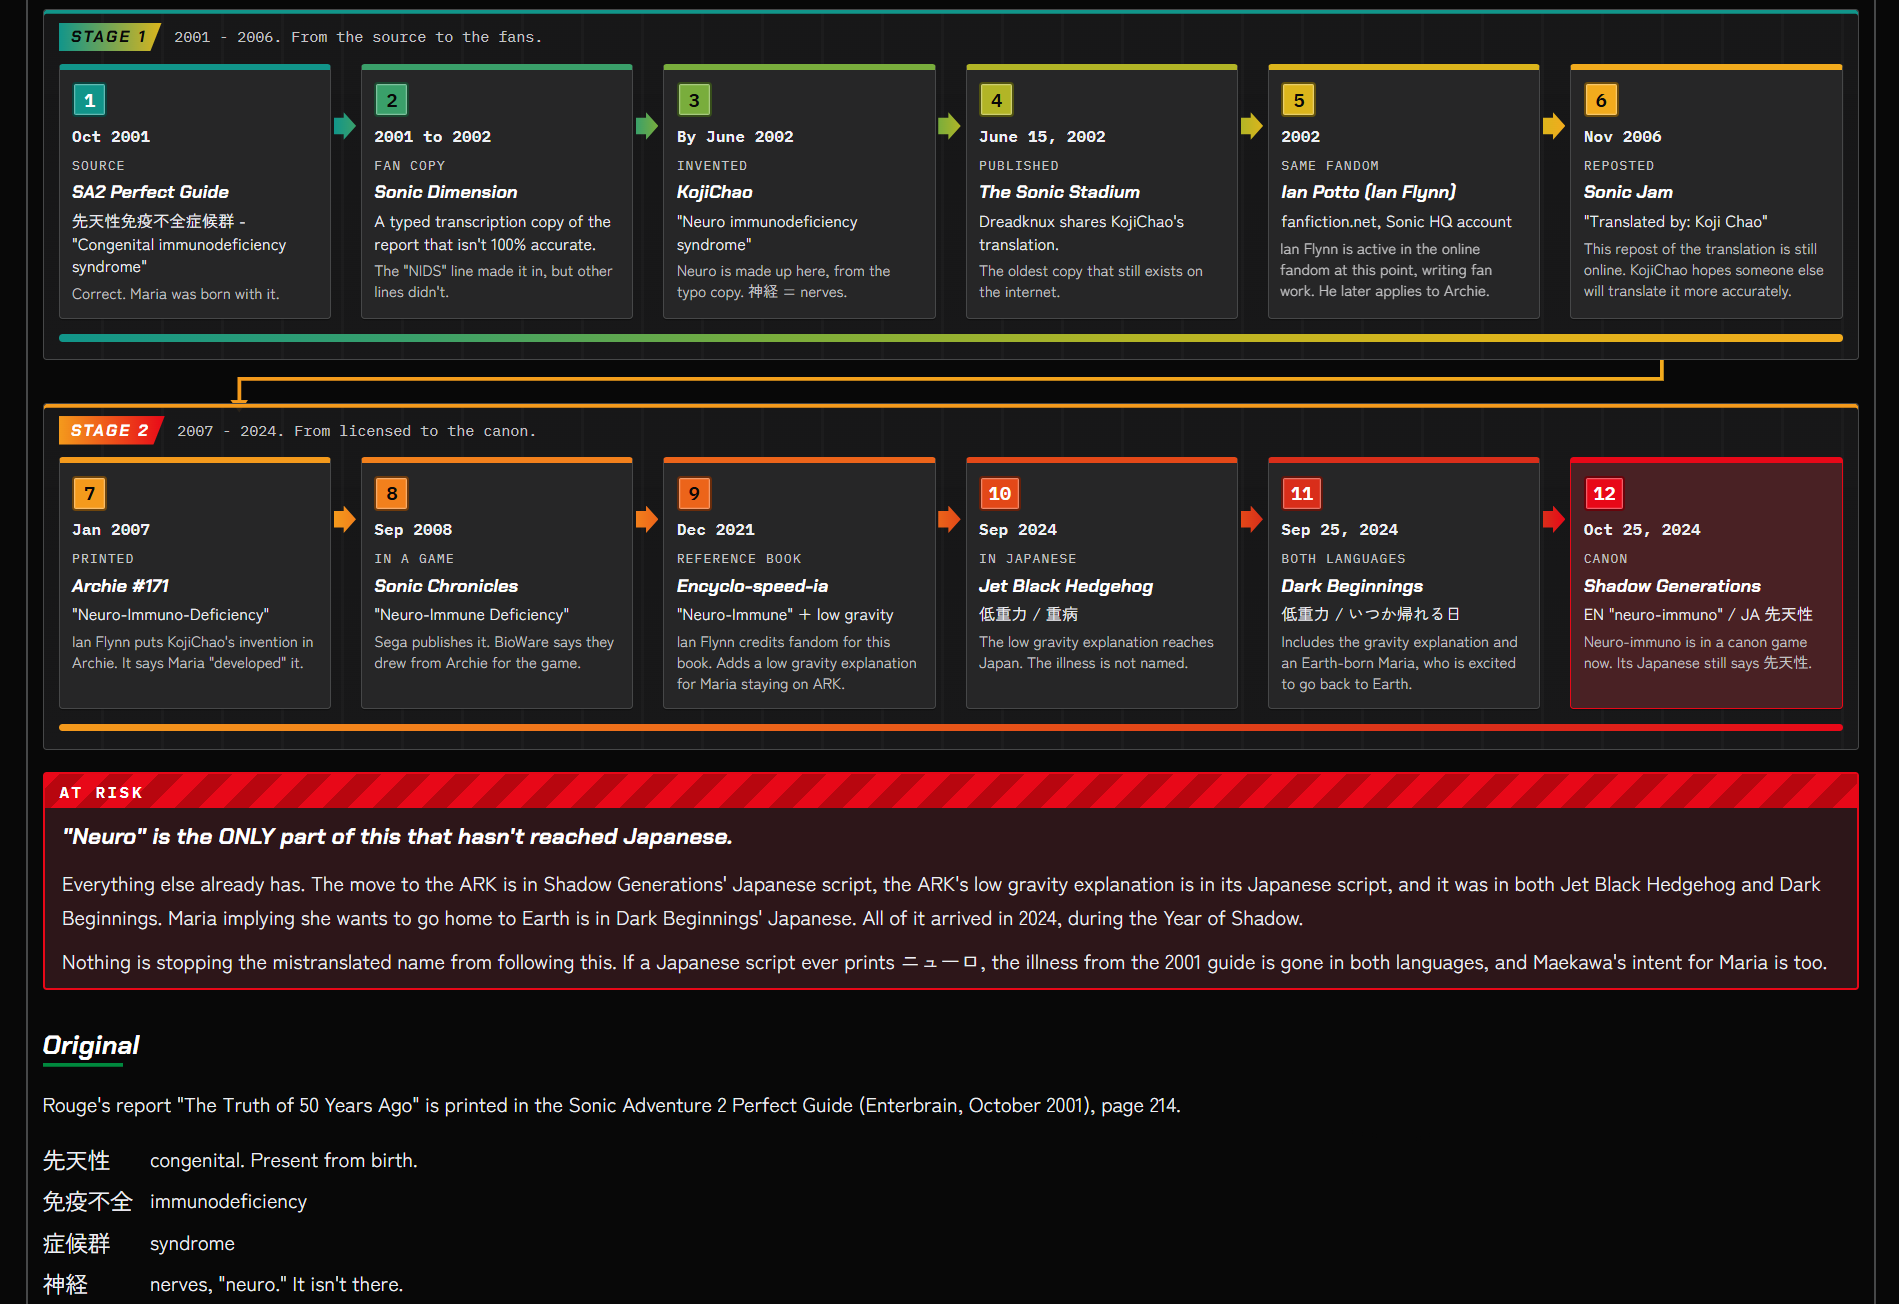Click the red arrow before step 12
This screenshot has height=1304, width=1899.
pos(1554,519)
